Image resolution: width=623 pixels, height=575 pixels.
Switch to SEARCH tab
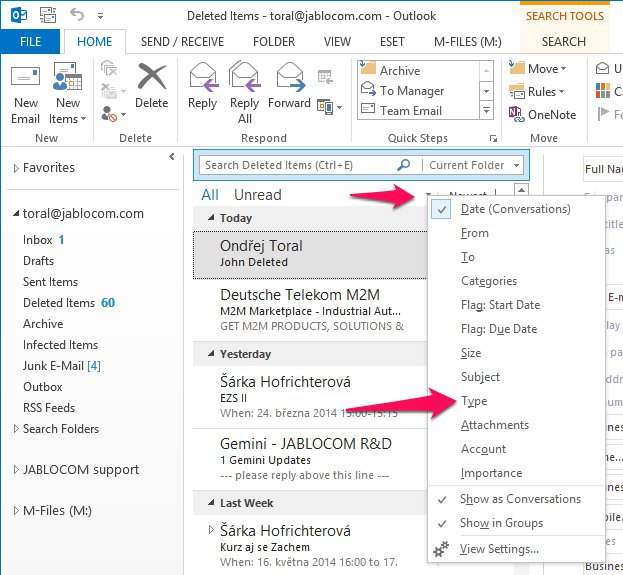[x=564, y=41]
